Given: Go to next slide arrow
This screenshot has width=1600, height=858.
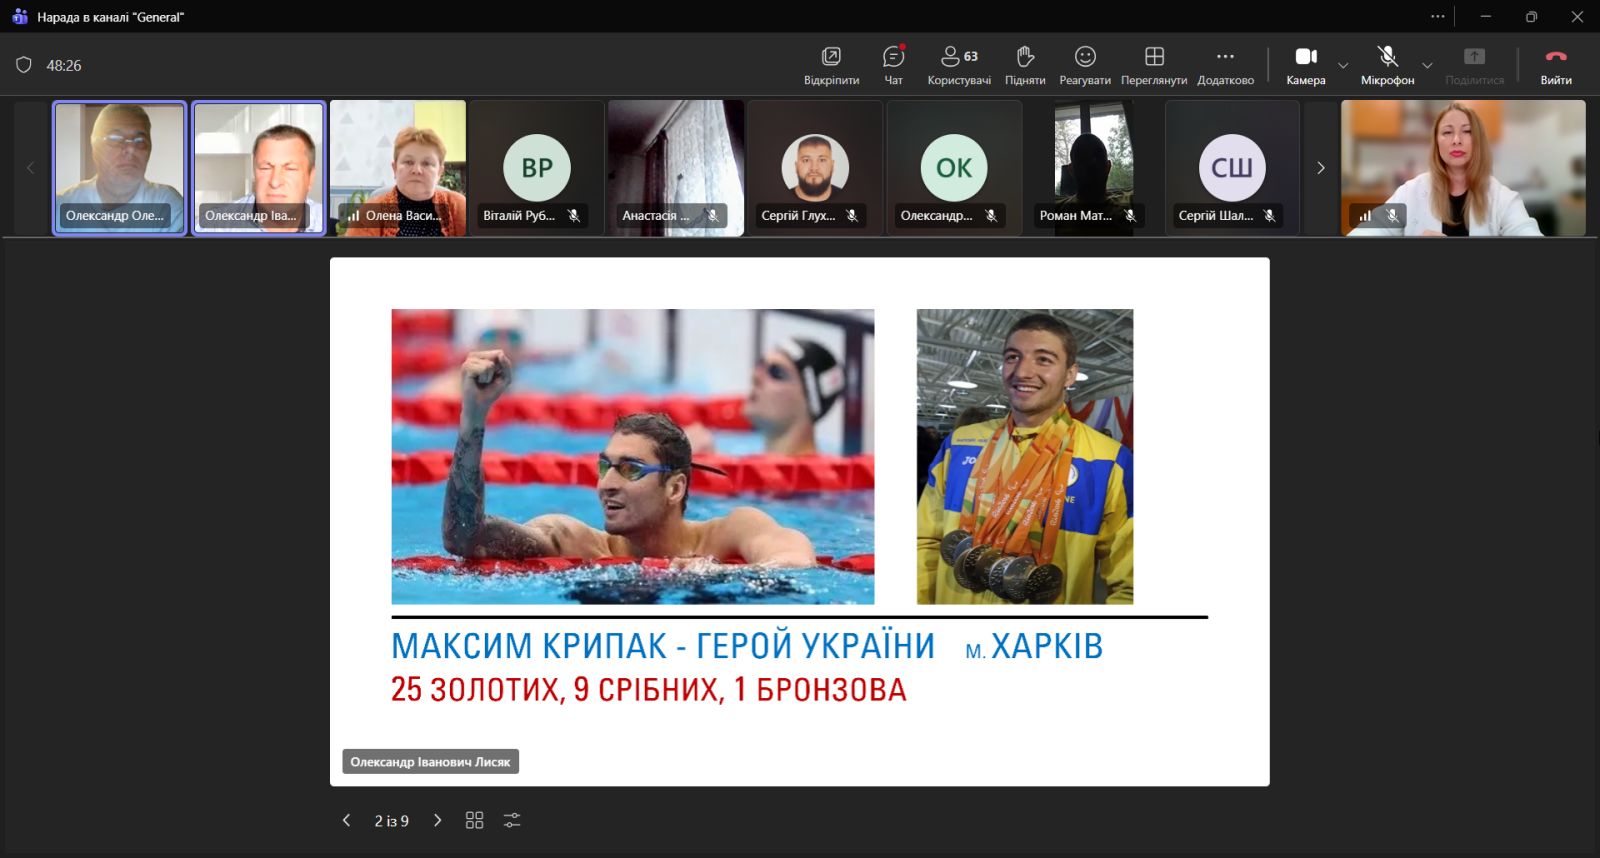Looking at the screenshot, I should (x=437, y=820).
